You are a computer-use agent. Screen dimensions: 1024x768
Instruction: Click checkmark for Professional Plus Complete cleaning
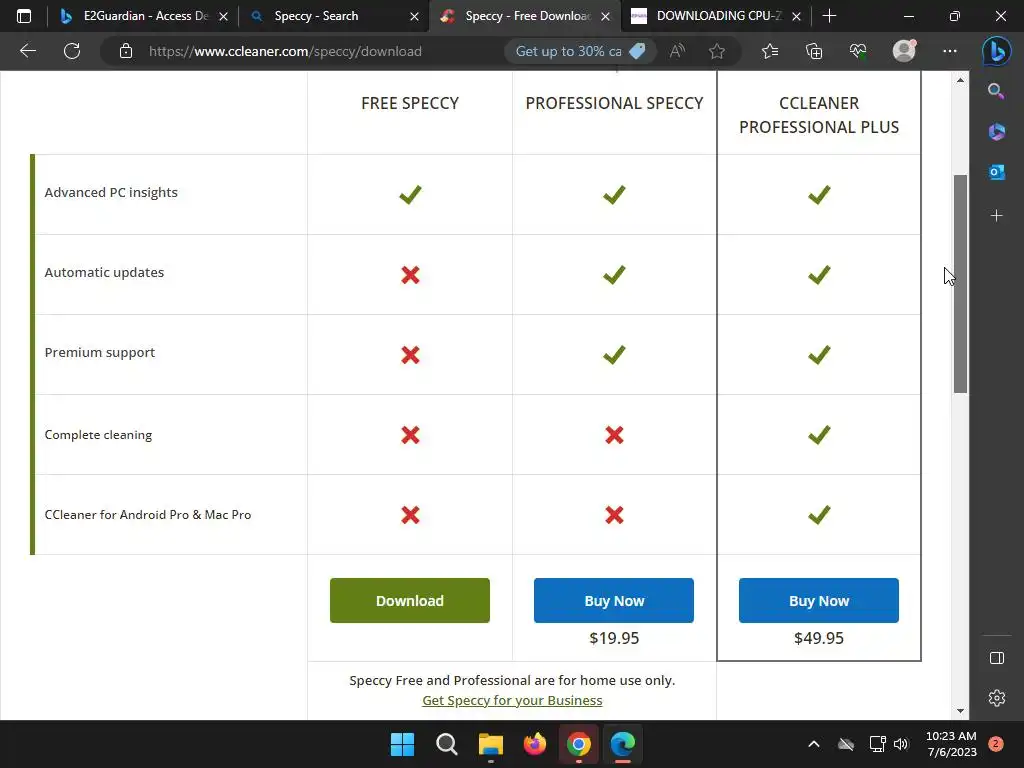[819, 435]
